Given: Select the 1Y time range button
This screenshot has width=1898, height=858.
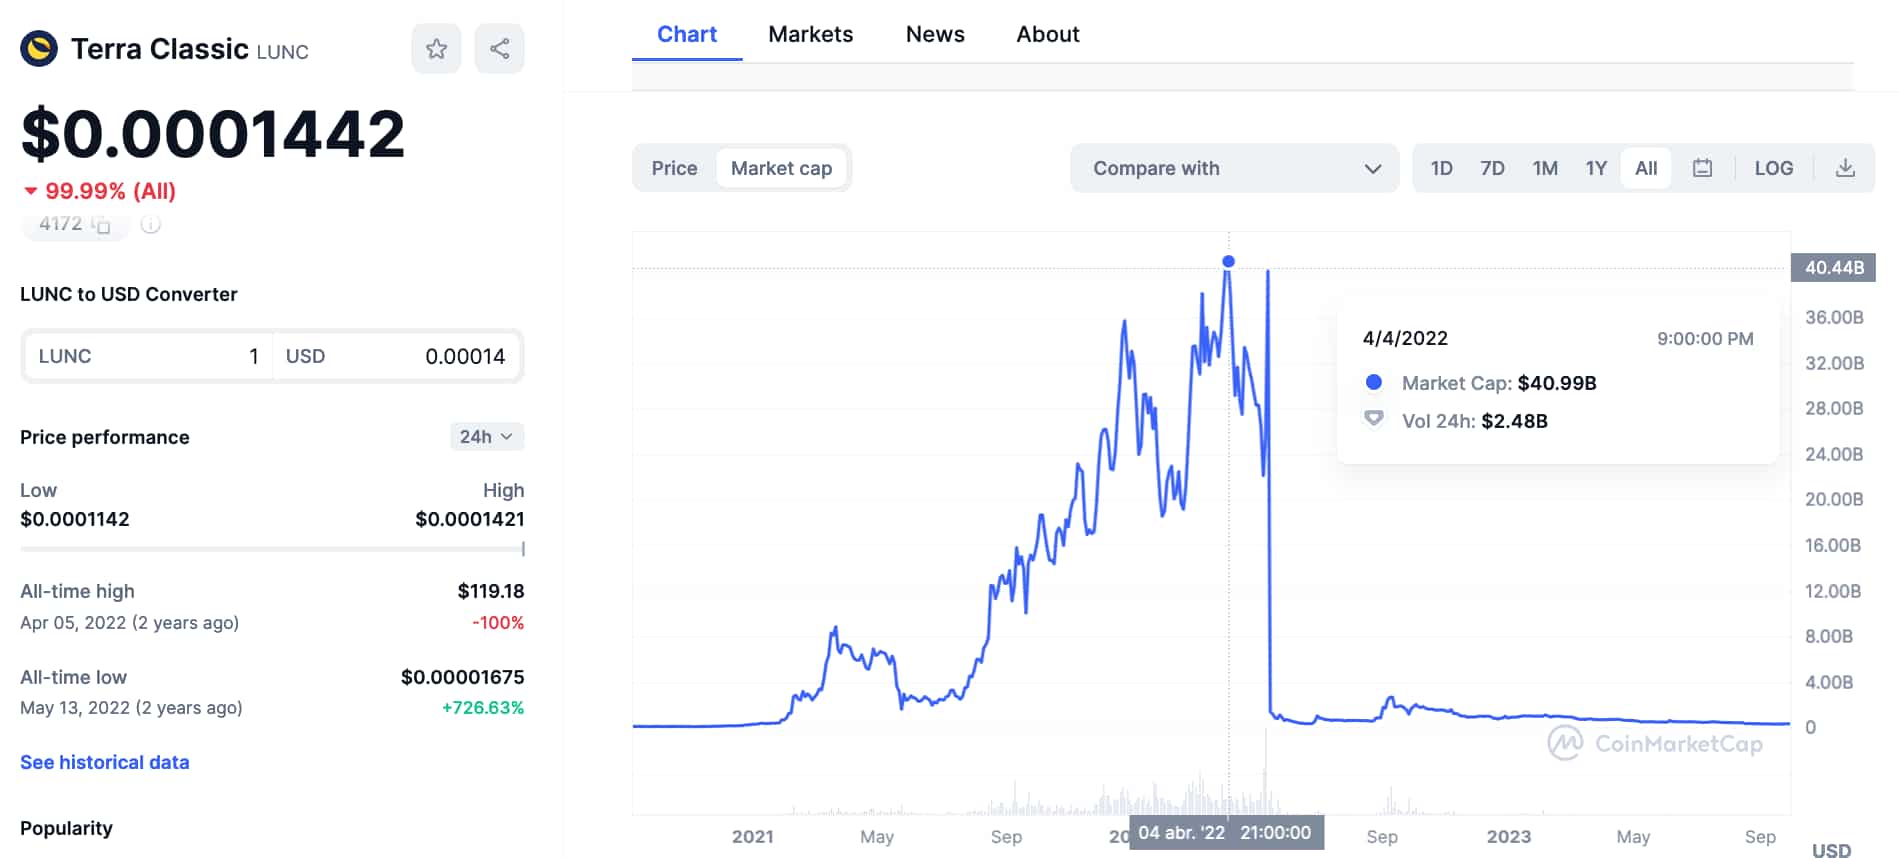Looking at the screenshot, I should (1595, 168).
